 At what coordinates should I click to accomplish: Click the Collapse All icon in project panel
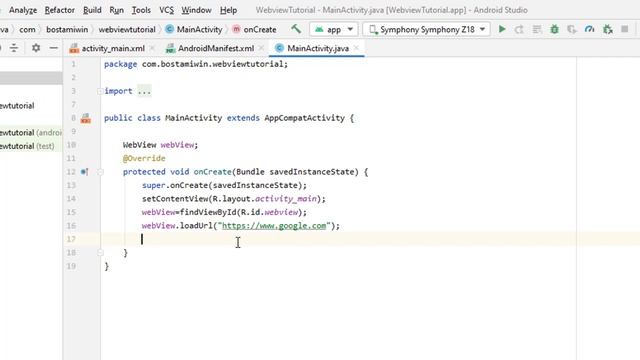(x=14, y=48)
